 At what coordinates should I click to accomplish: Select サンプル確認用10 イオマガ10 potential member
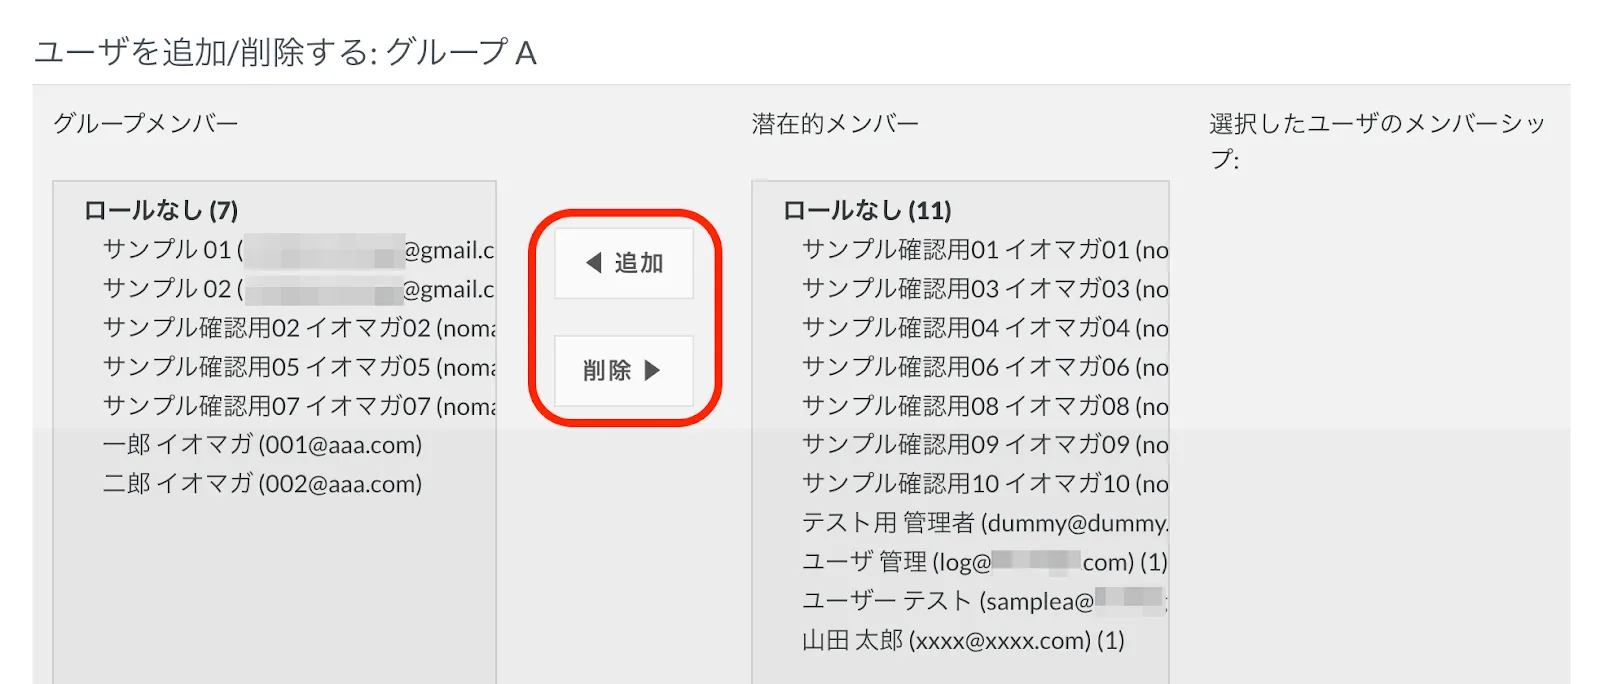coord(984,484)
